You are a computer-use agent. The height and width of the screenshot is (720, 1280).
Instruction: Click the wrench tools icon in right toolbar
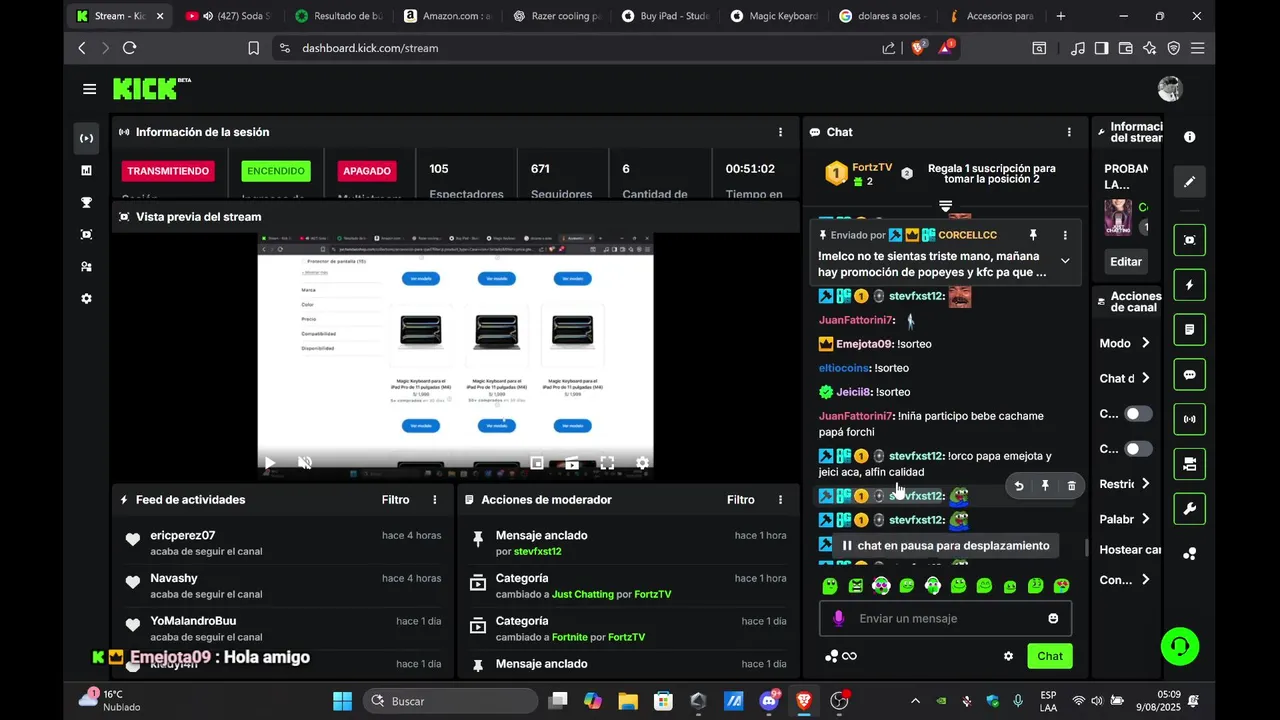coord(1190,509)
